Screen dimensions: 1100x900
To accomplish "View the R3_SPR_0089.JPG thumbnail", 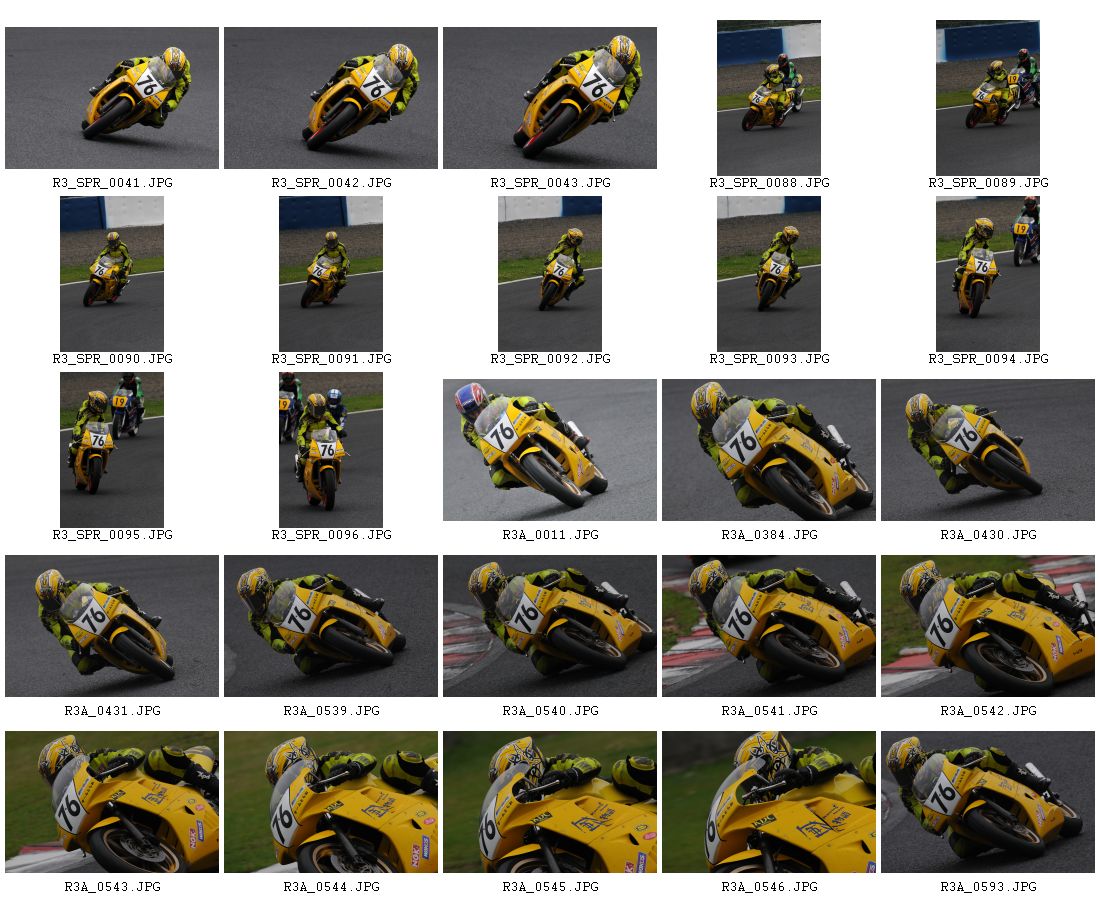I will pos(988,98).
